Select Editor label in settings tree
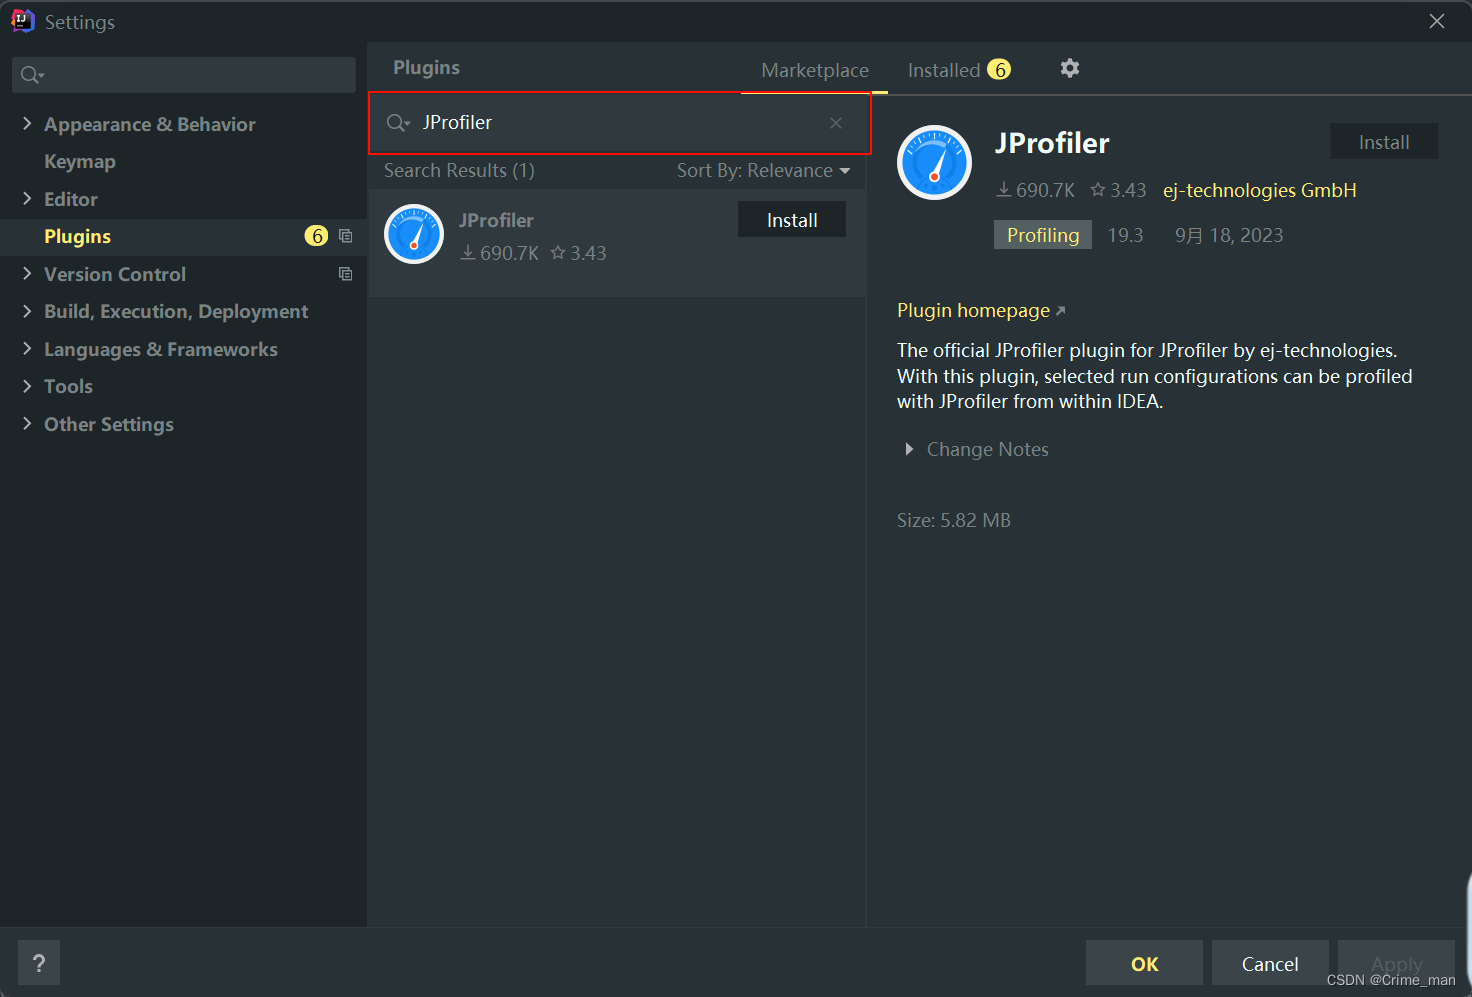 click(x=71, y=199)
